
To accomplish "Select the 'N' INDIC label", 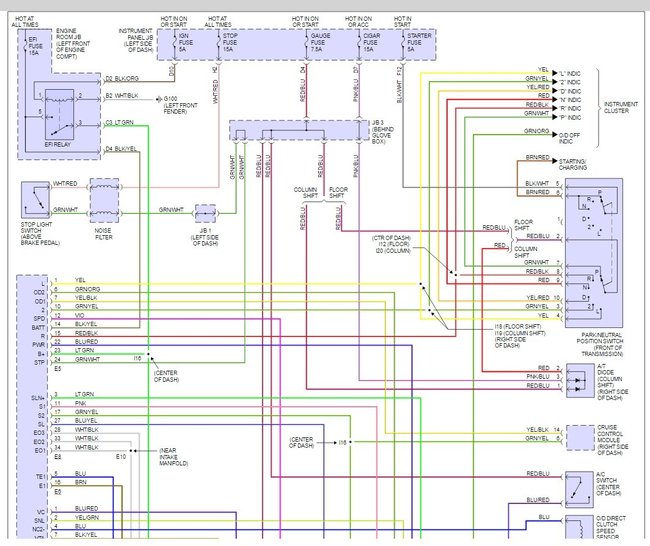I will pyautogui.click(x=570, y=100).
